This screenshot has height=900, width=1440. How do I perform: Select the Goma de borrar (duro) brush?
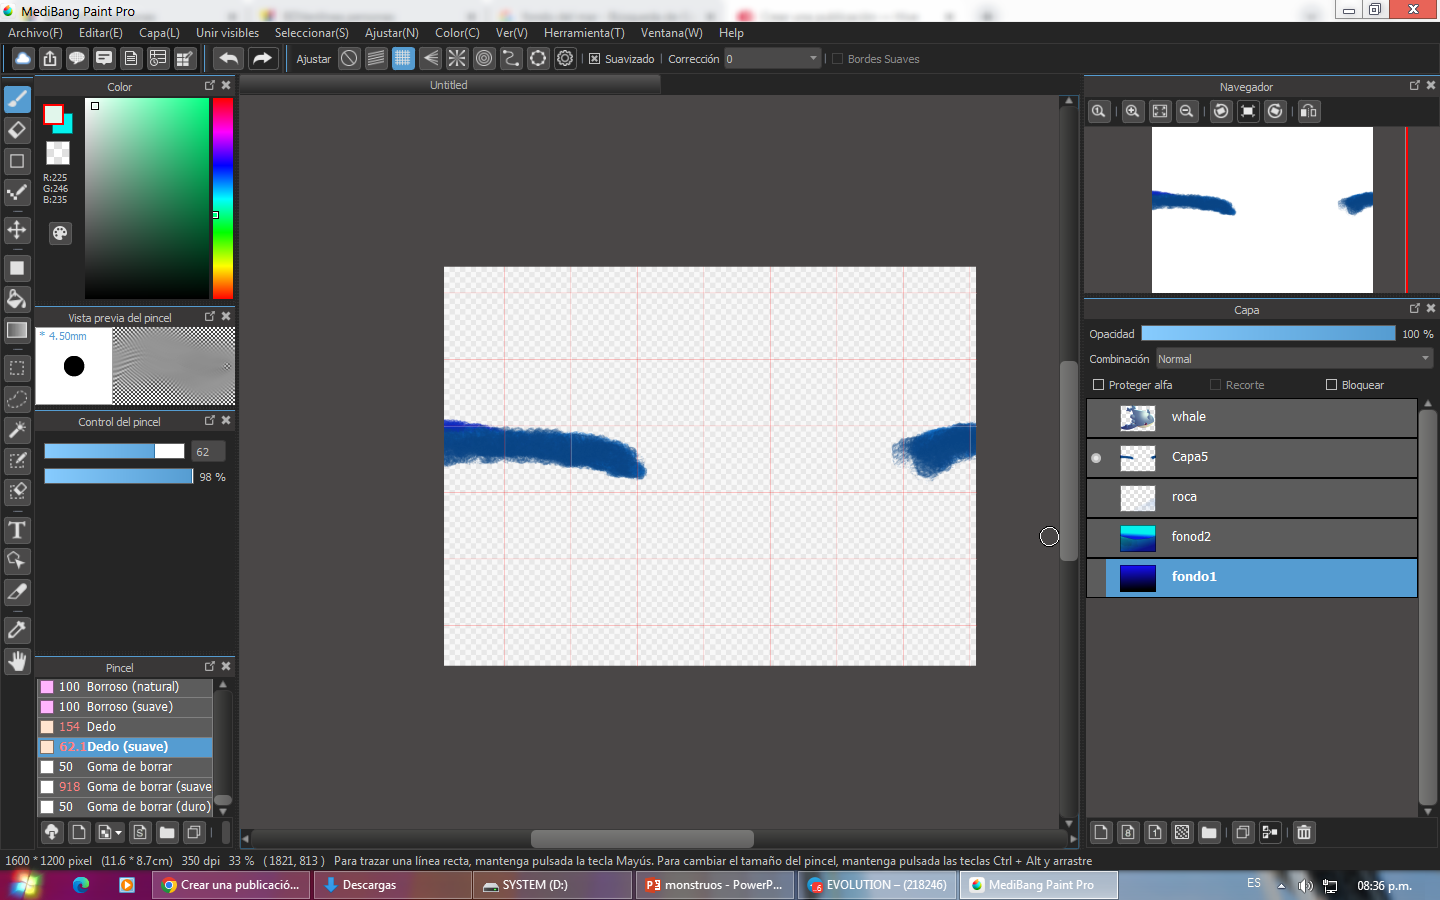(x=125, y=807)
